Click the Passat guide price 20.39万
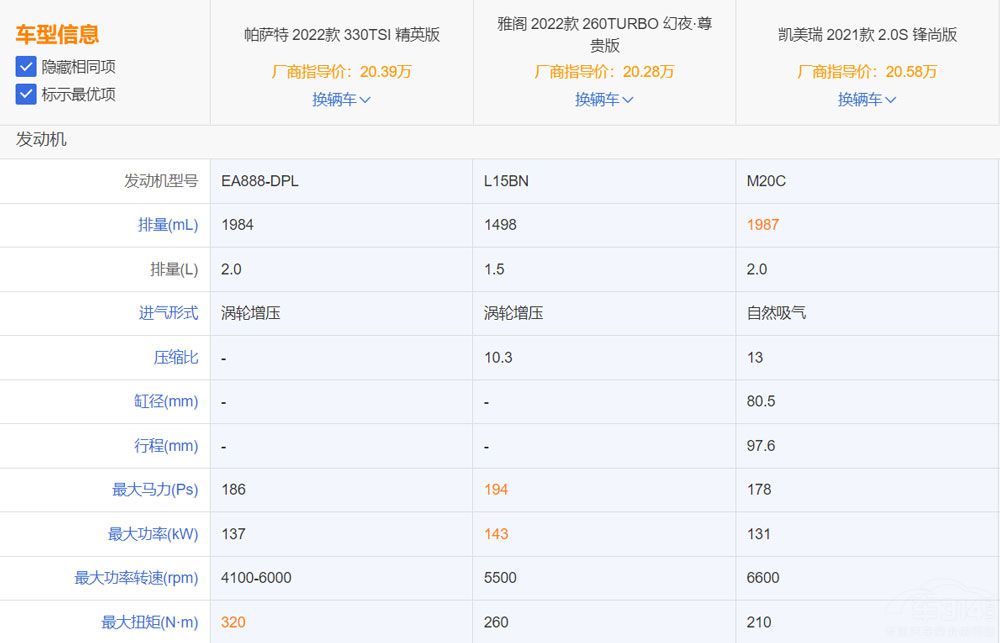The height and width of the screenshot is (643, 1000). point(341,72)
